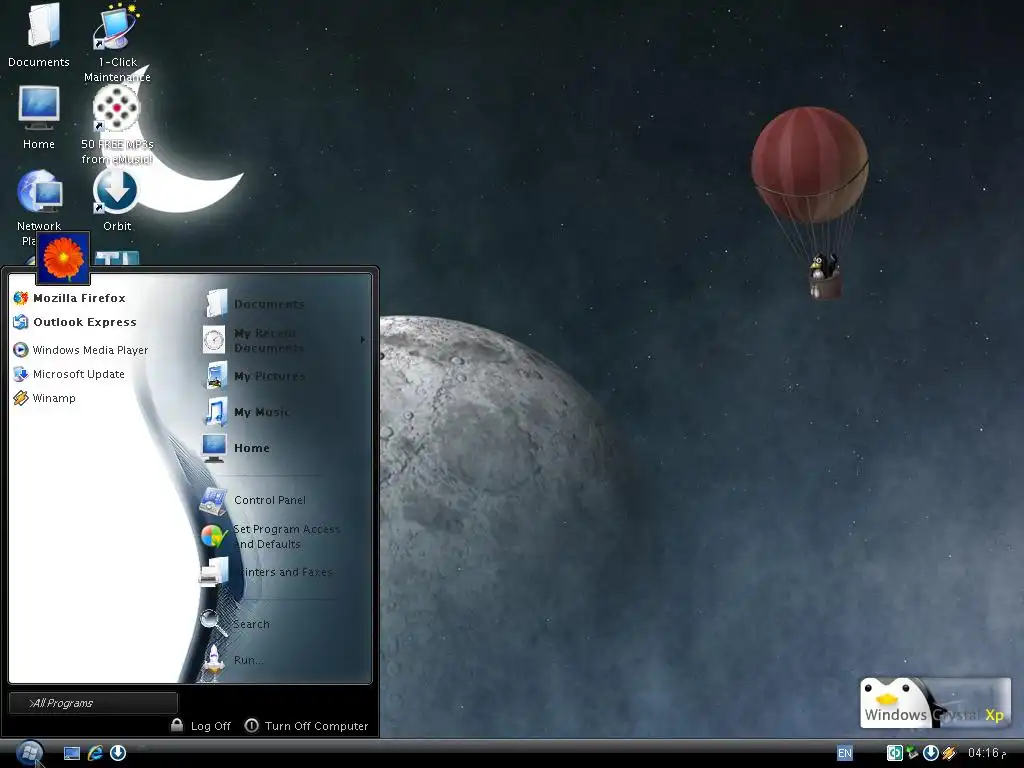Click the green network tray icon

(x=912, y=753)
